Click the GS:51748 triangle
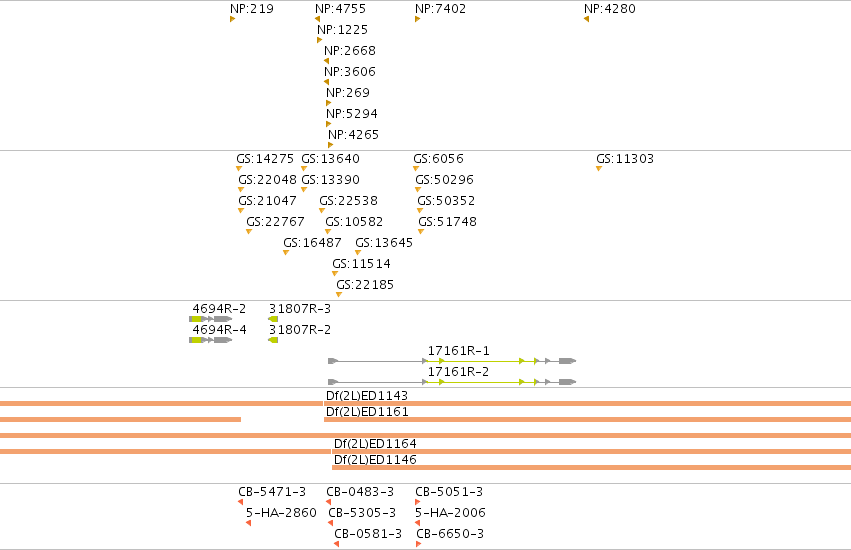Screen dimensions: 851x550 point(421,232)
